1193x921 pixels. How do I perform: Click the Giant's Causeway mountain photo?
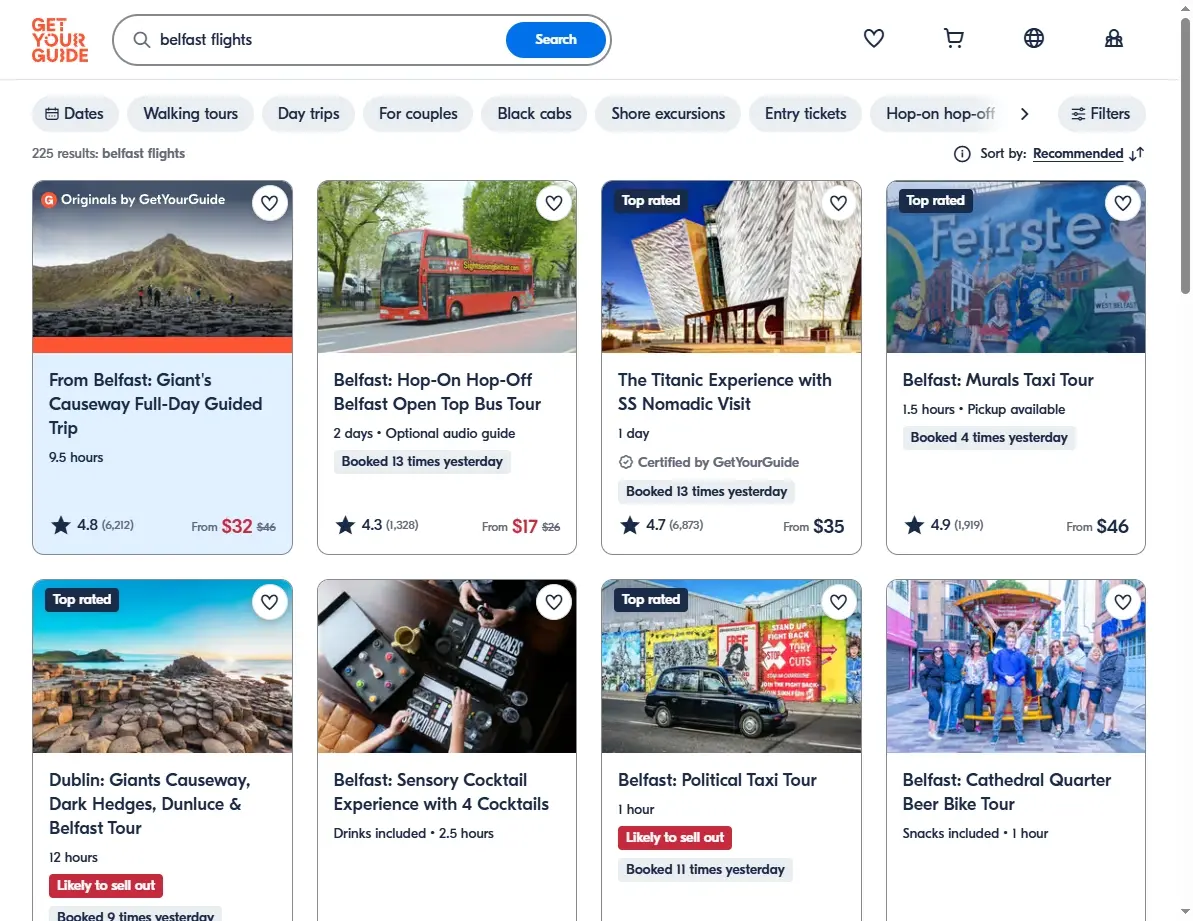coord(162,266)
